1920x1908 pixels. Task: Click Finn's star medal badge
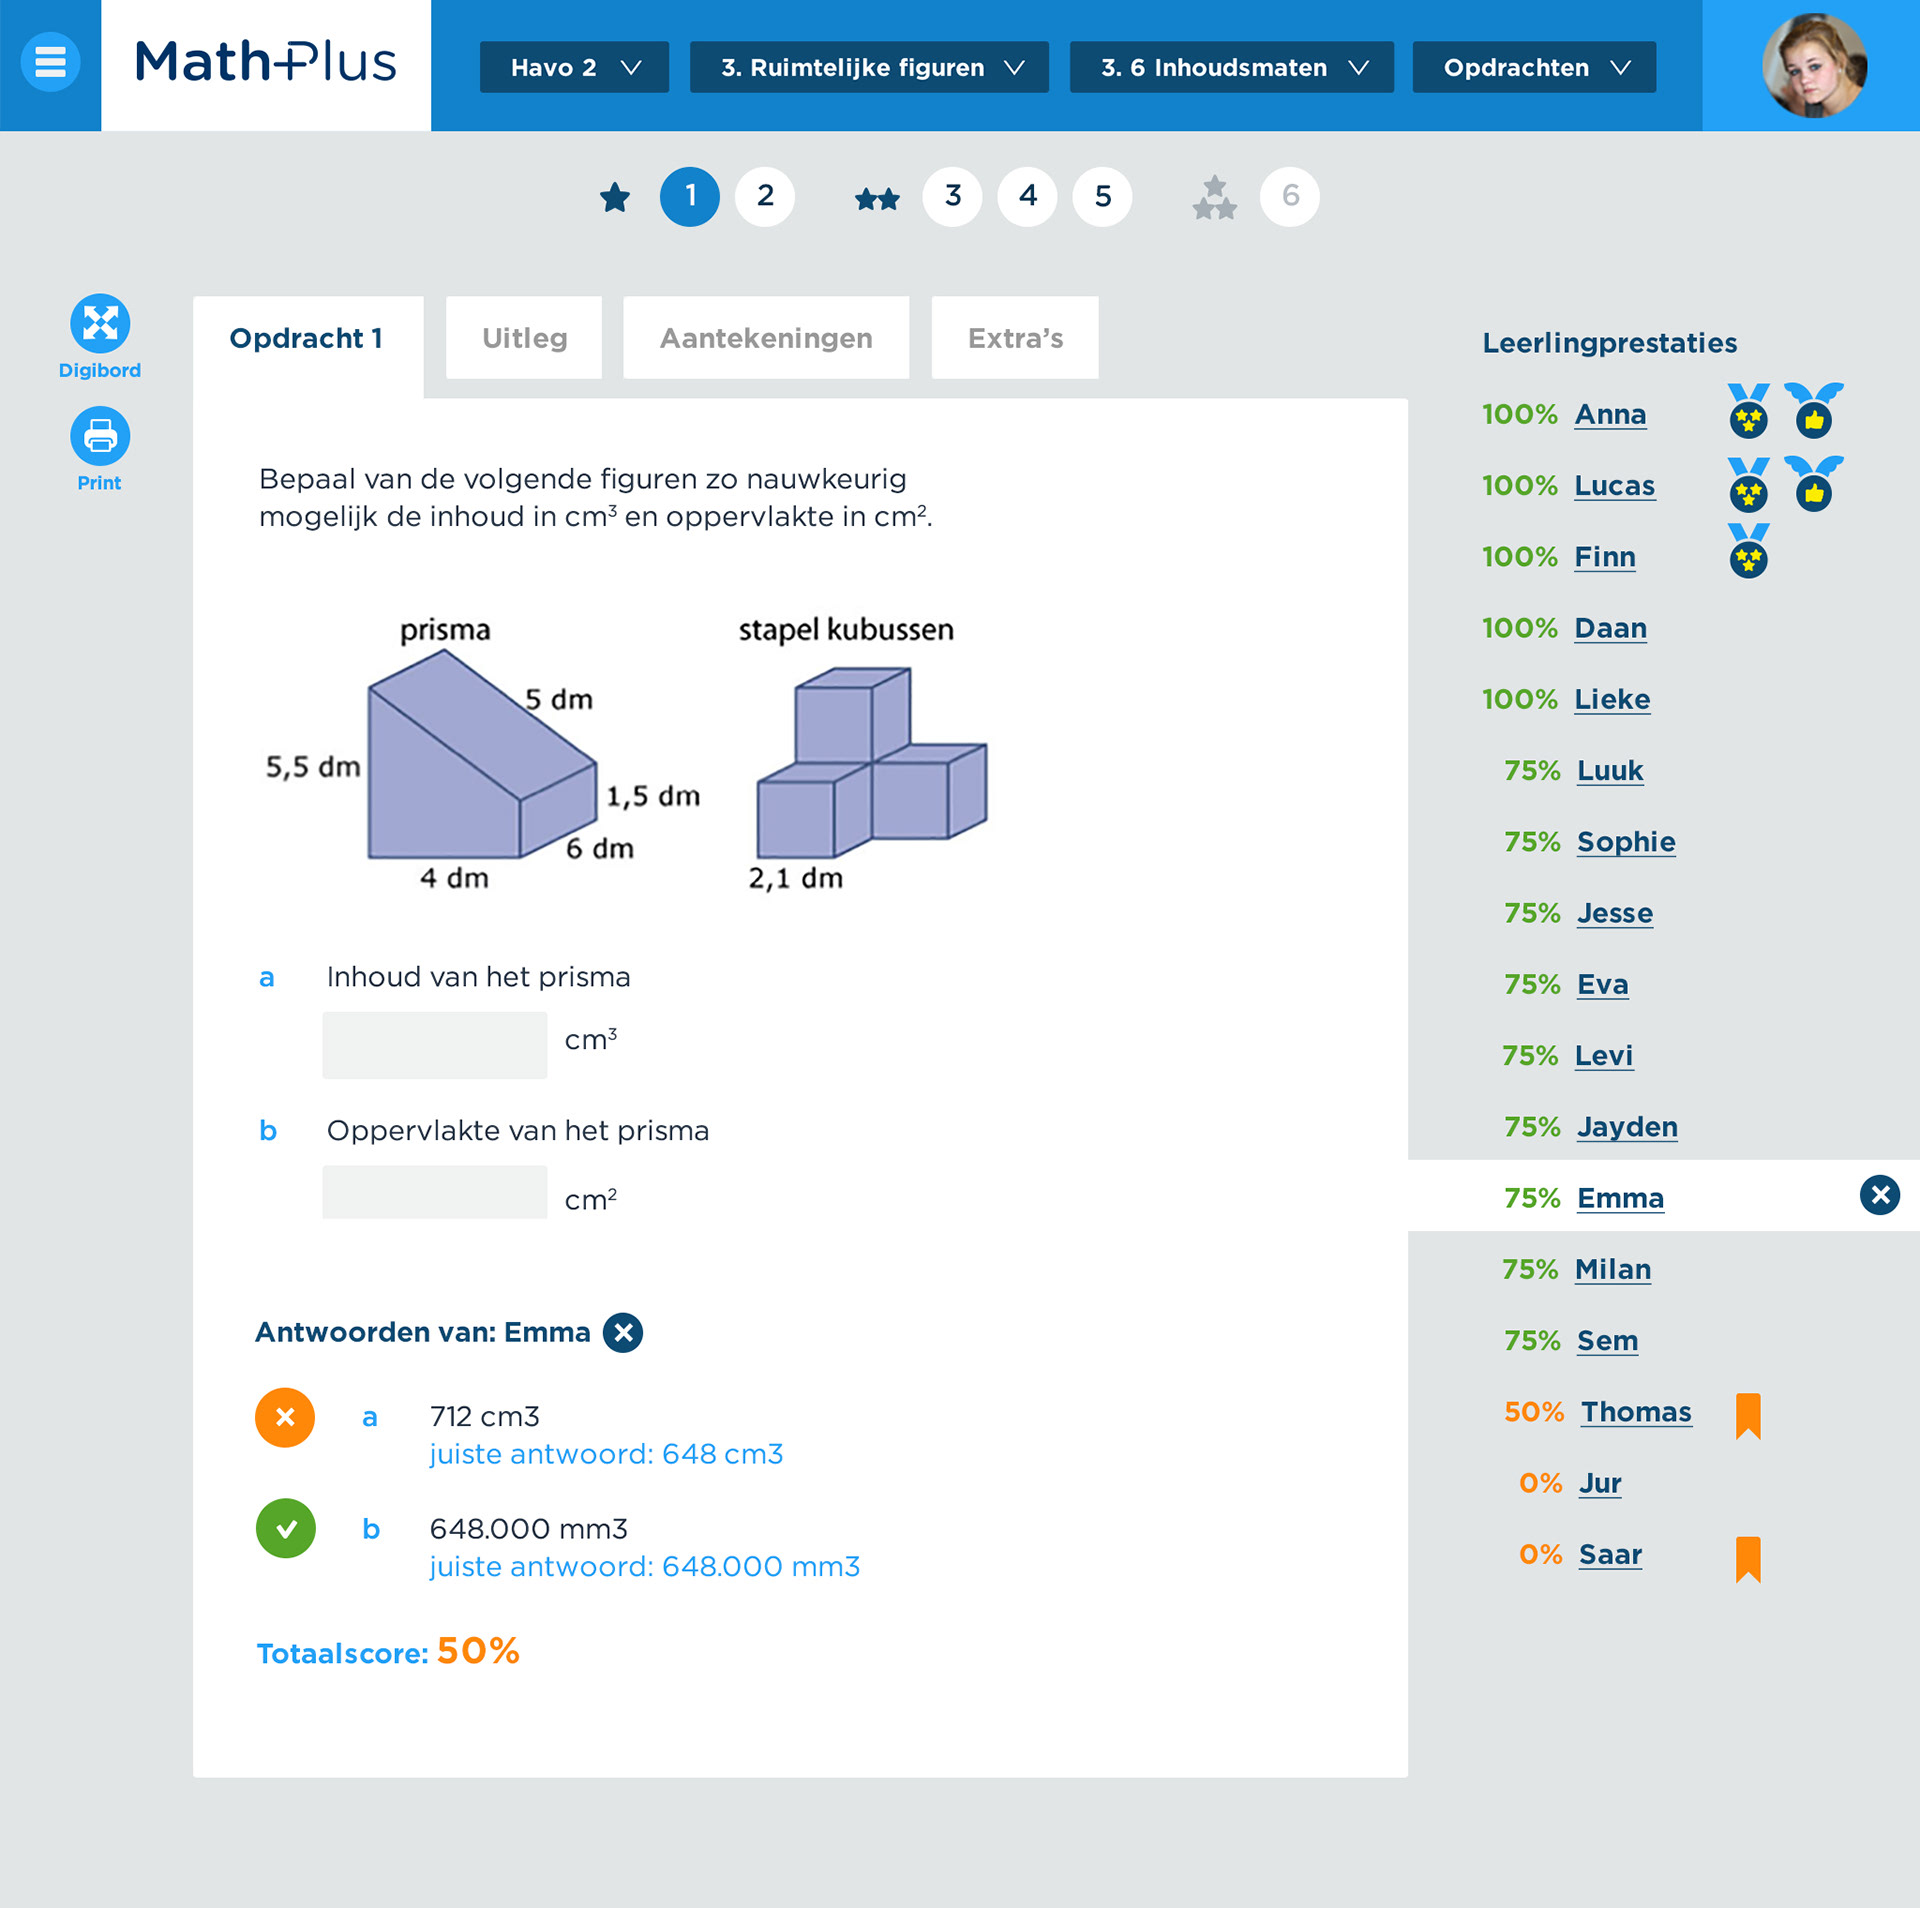tap(1748, 551)
